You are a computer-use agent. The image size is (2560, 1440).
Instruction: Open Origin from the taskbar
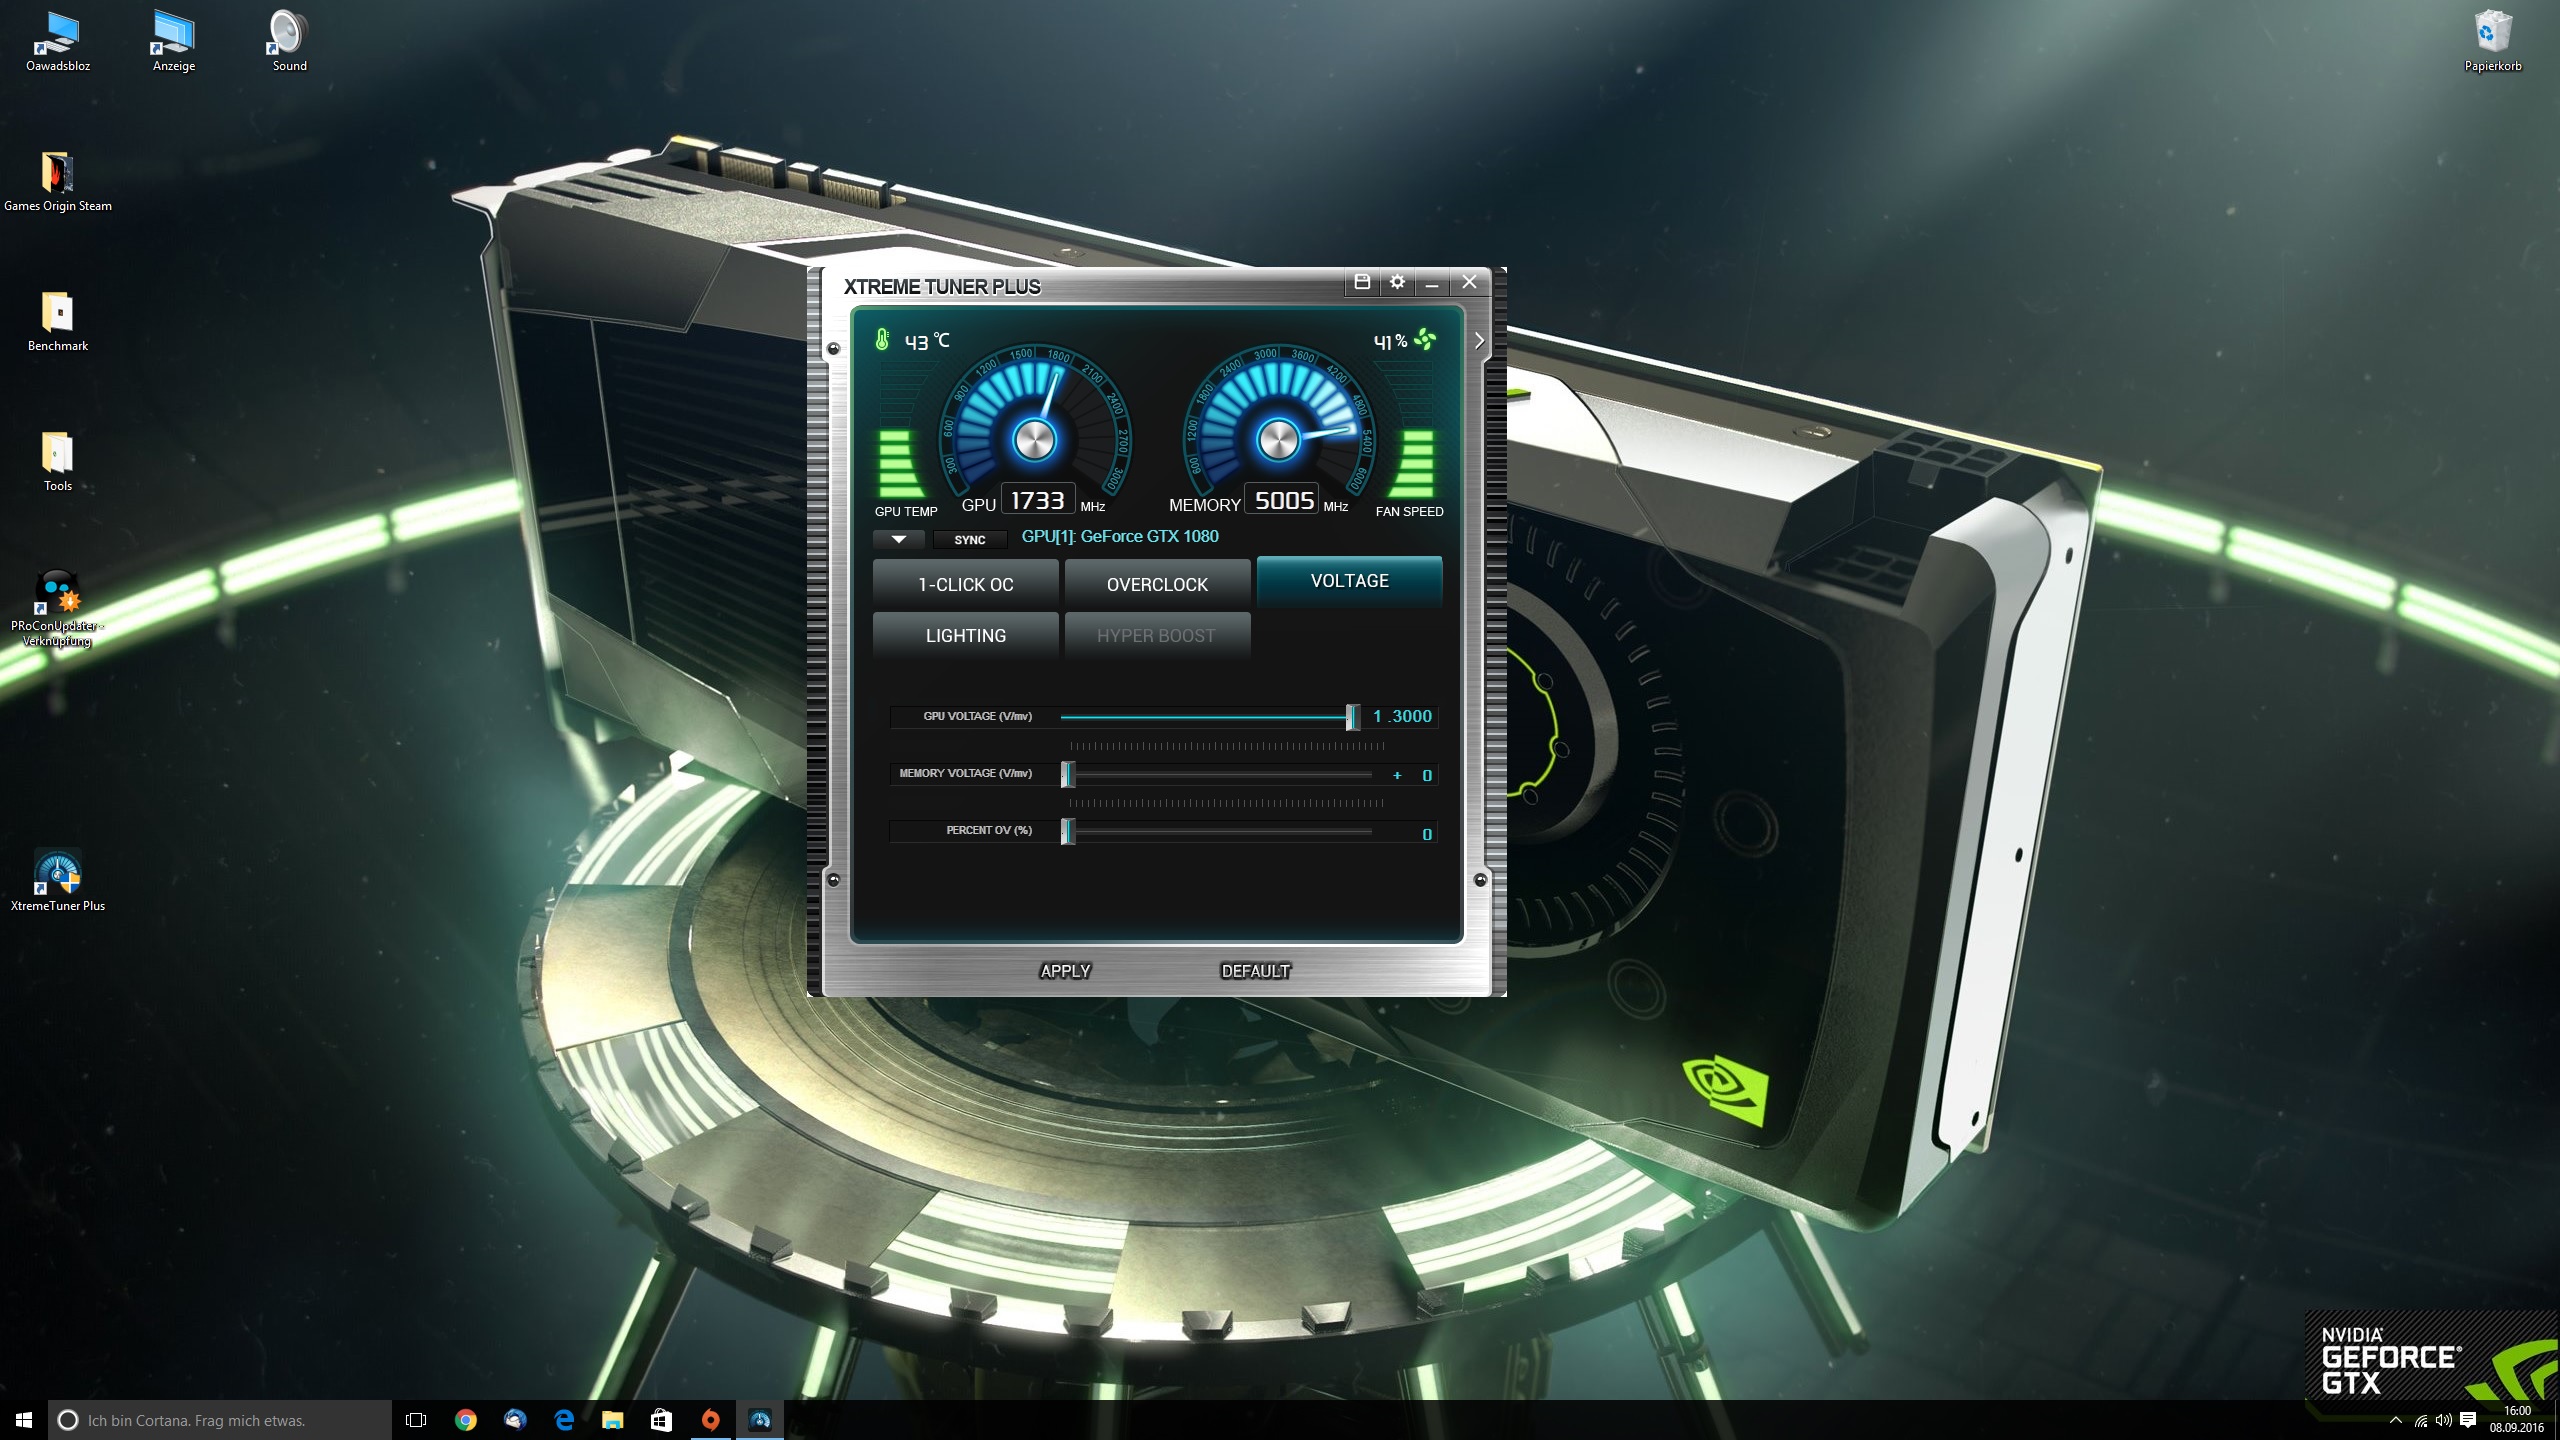coord(710,1420)
